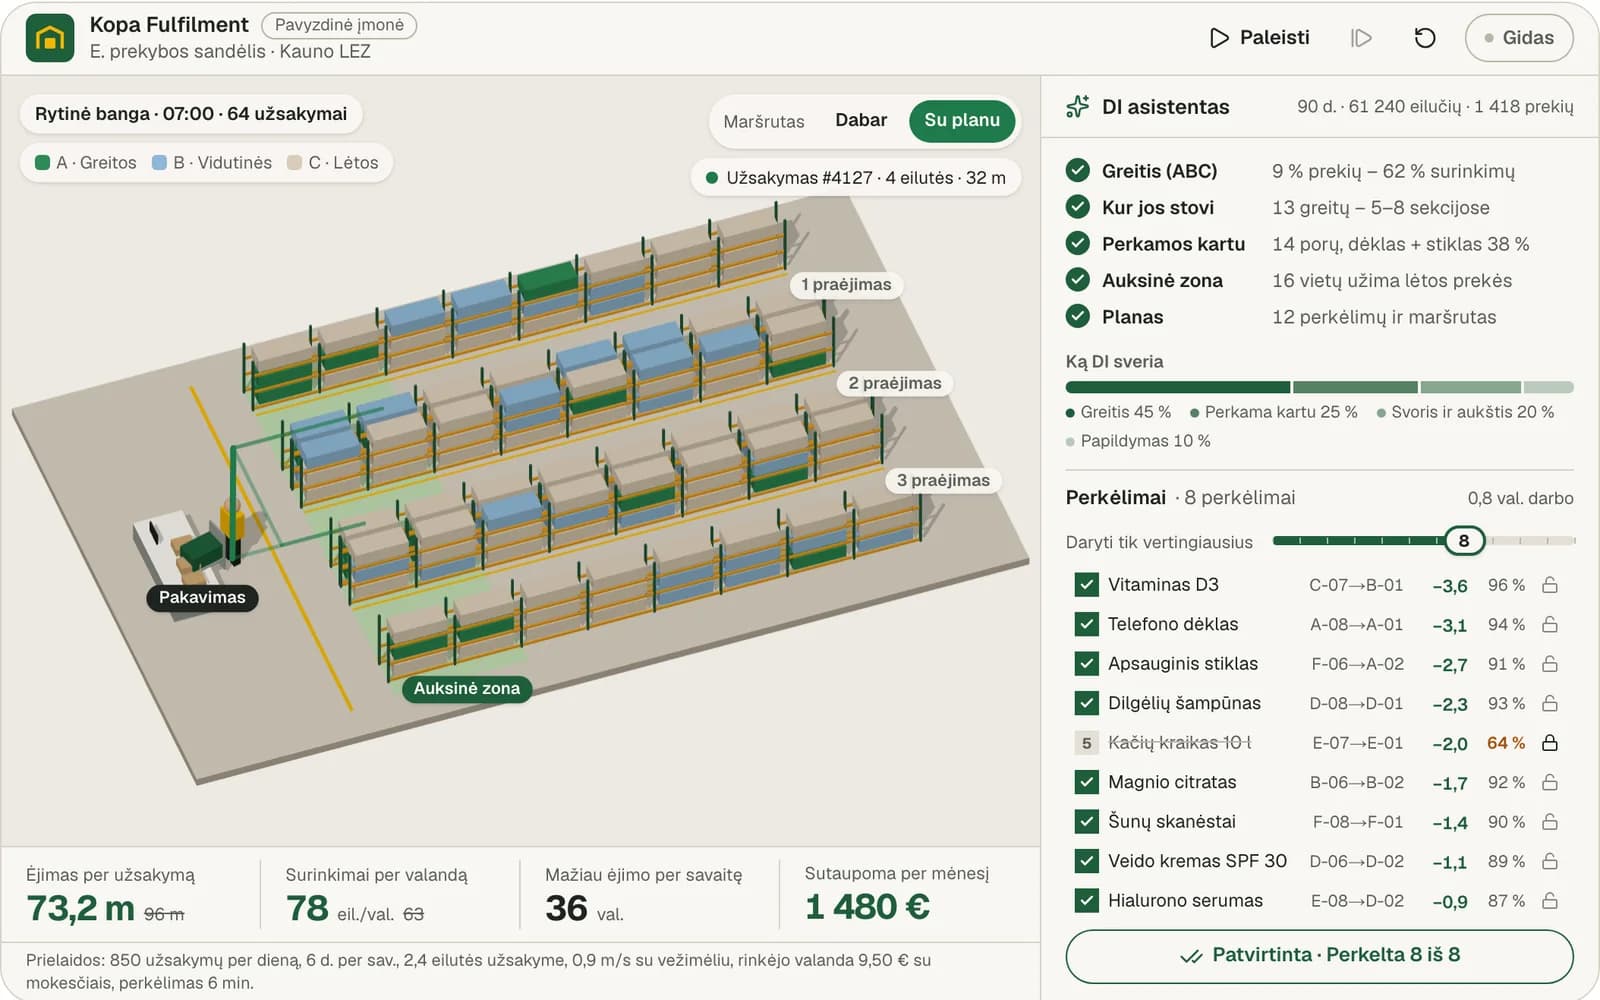Viewport: 1600px width, 1000px height.
Task: Toggle the Dilgėlių šampūnas checkbox
Action: (1086, 703)
